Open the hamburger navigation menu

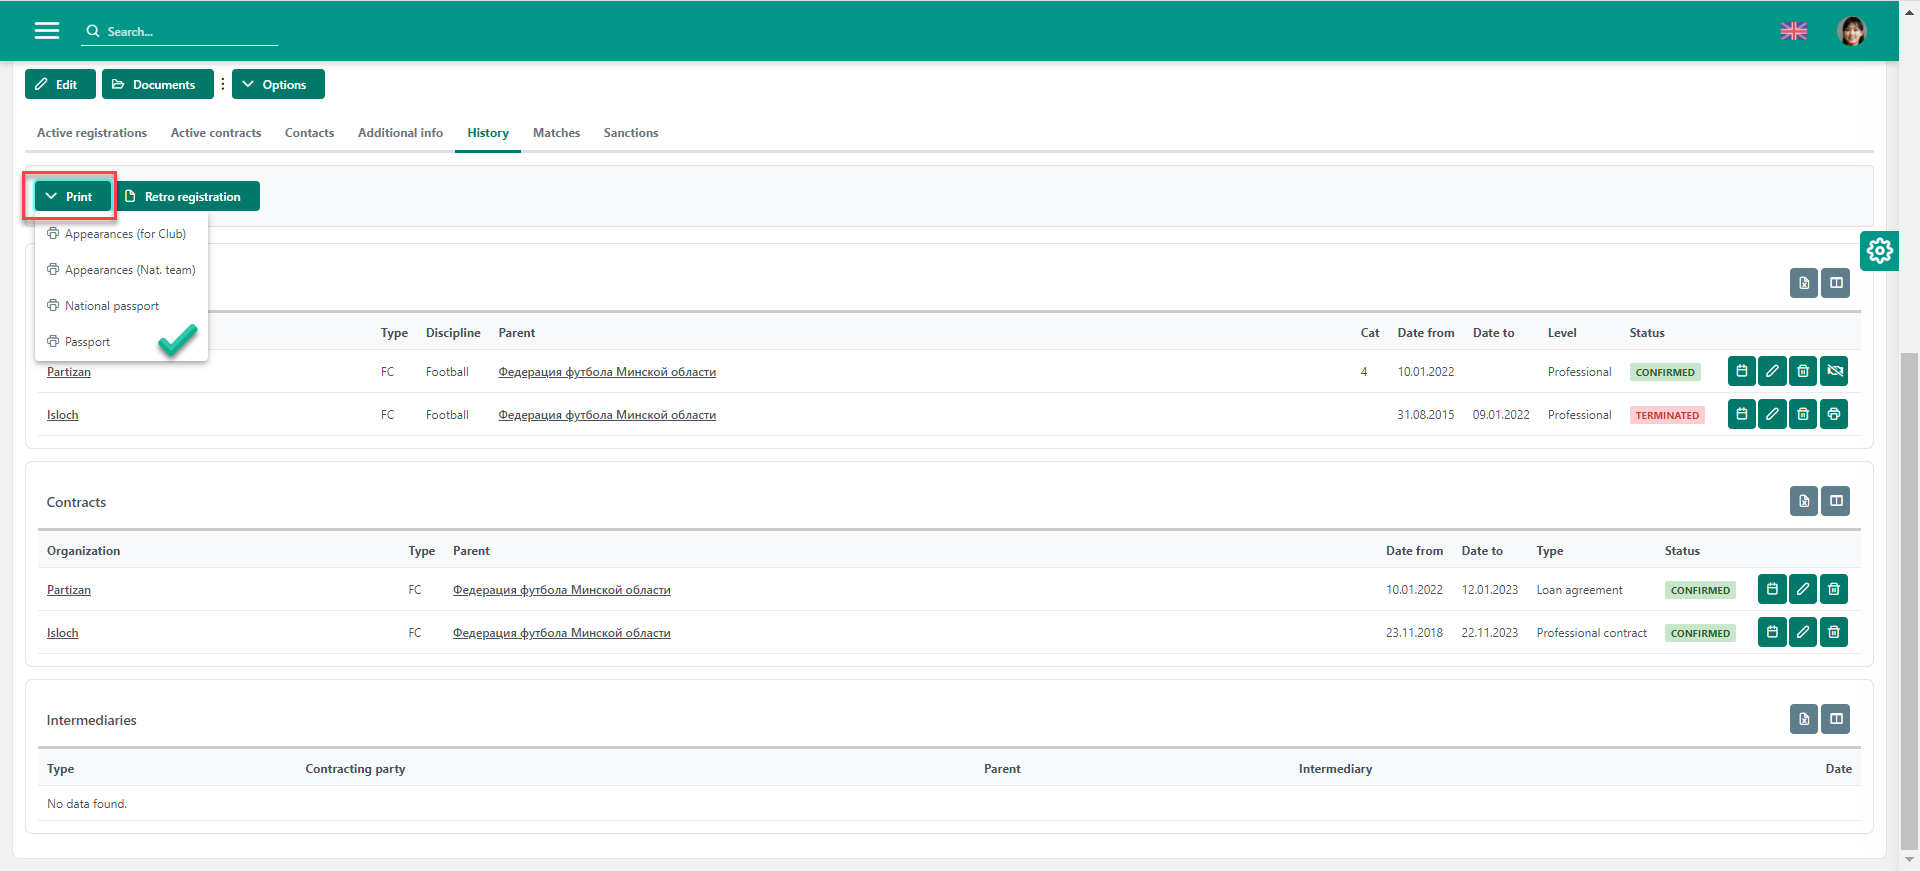(x=47, y=31)
